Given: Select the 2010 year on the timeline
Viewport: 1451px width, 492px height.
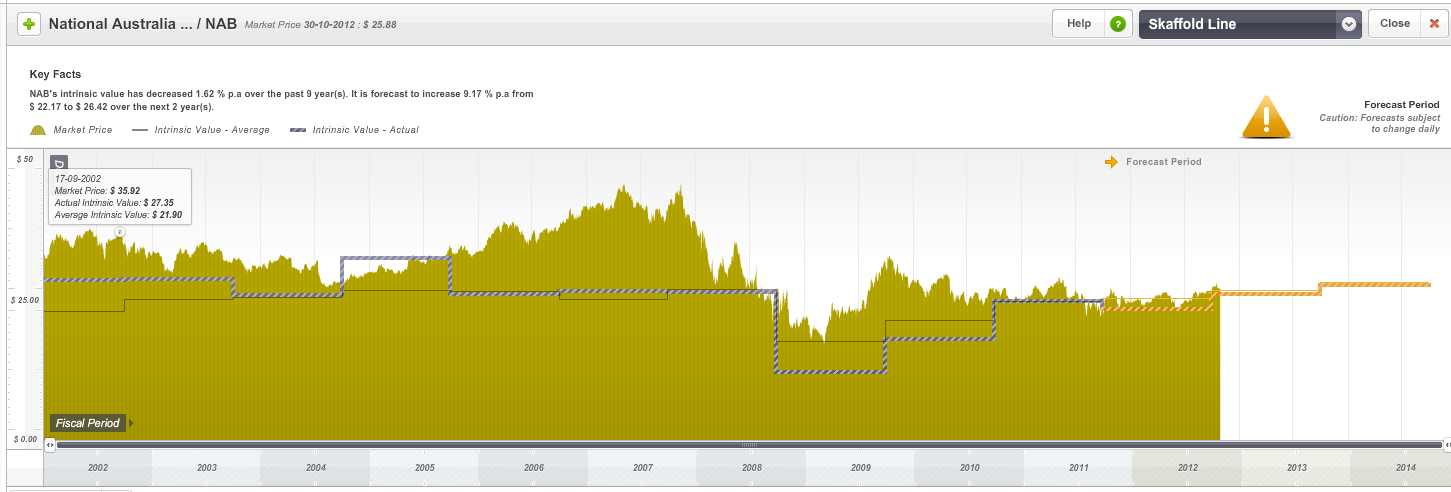Looking at the screenshot, I should click(970, 468).
